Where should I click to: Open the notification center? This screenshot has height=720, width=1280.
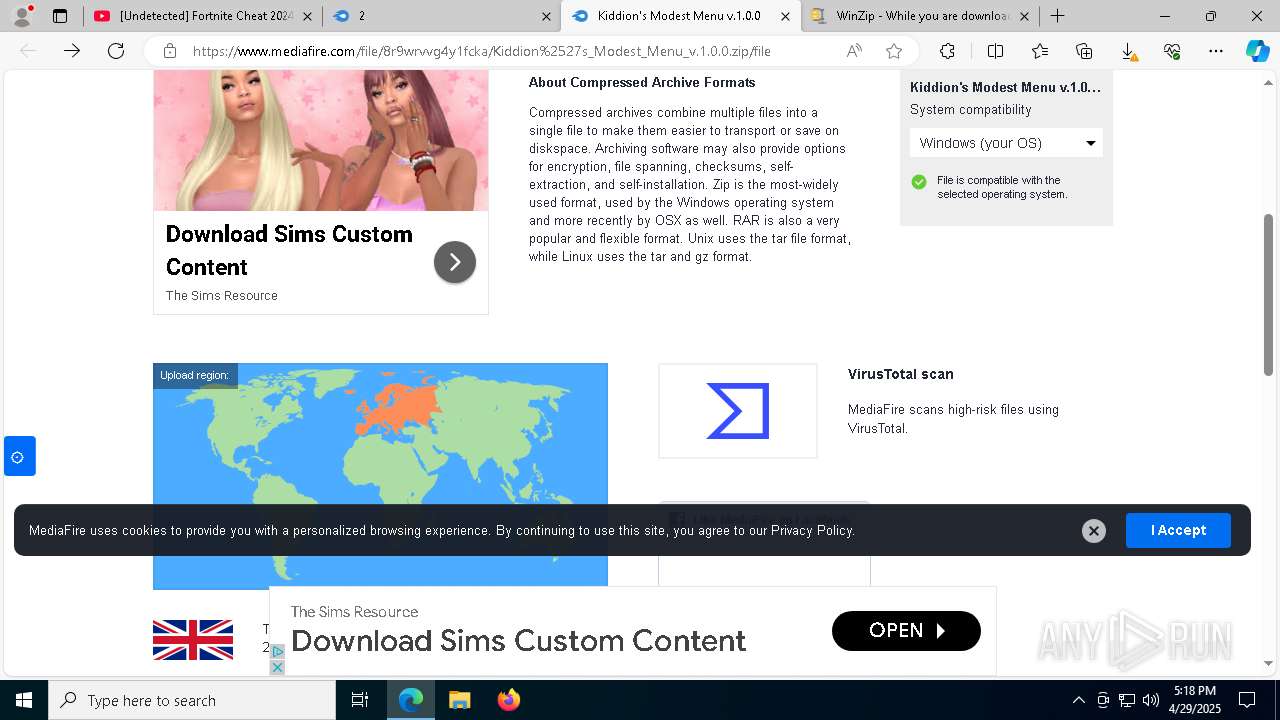(1247, 700)
